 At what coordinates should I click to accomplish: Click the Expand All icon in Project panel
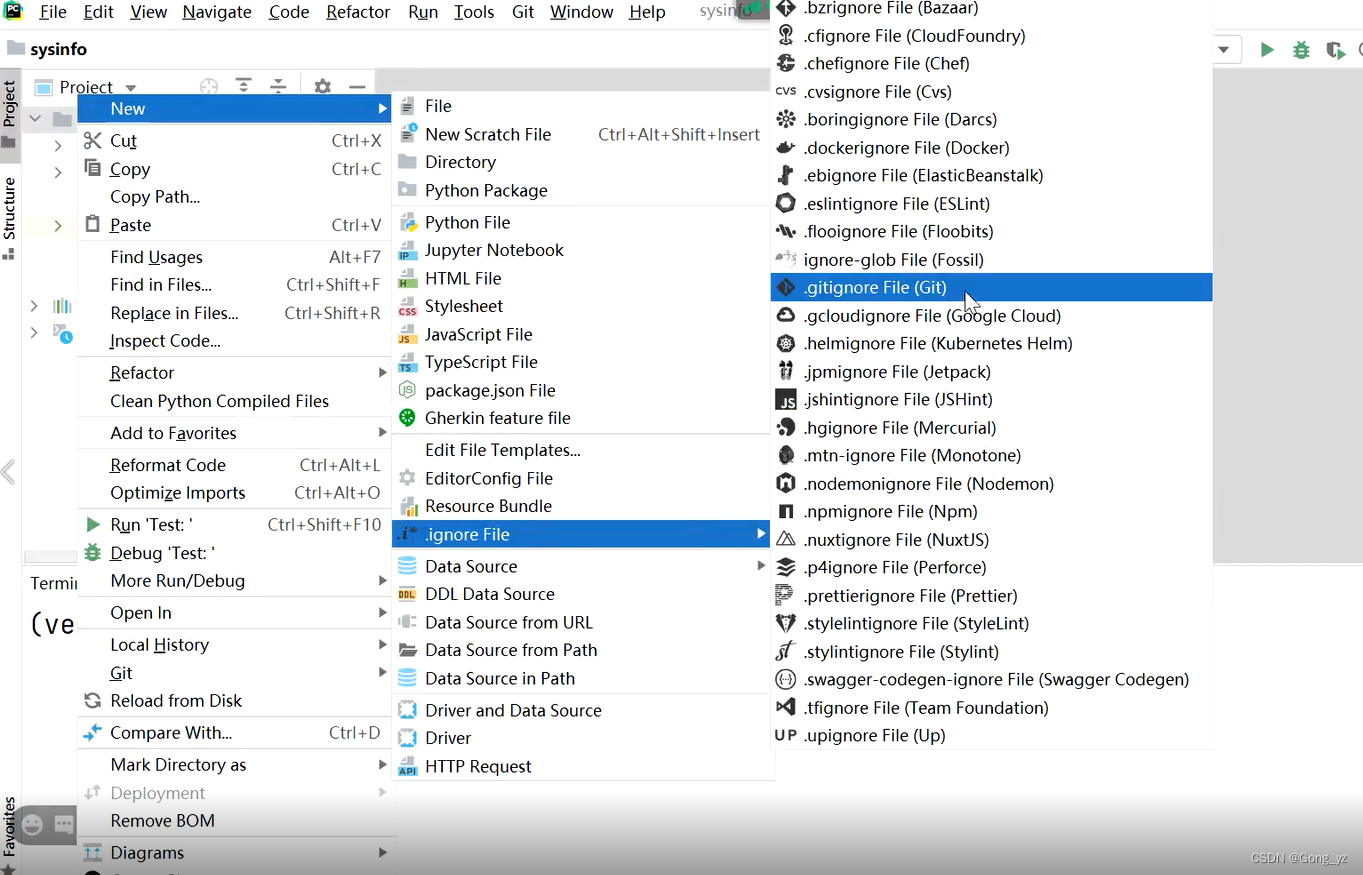[x=243, y=87]
